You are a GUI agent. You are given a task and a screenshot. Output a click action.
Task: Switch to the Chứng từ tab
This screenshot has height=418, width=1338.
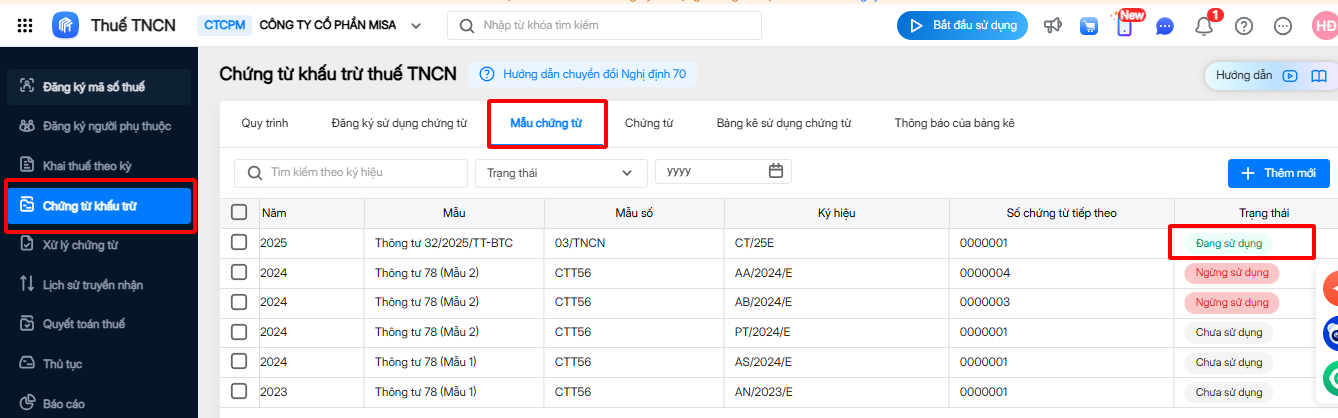pos(648,124)
